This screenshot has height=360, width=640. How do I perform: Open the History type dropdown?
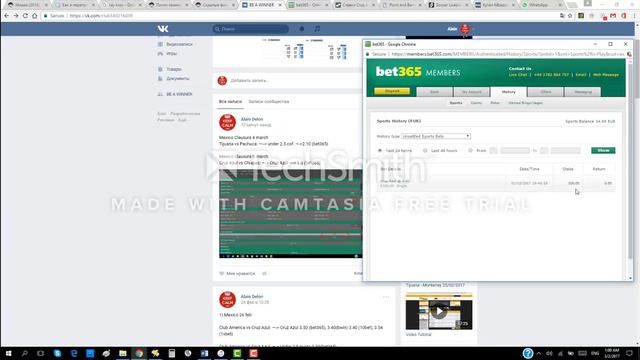click(x=436, y=136)
